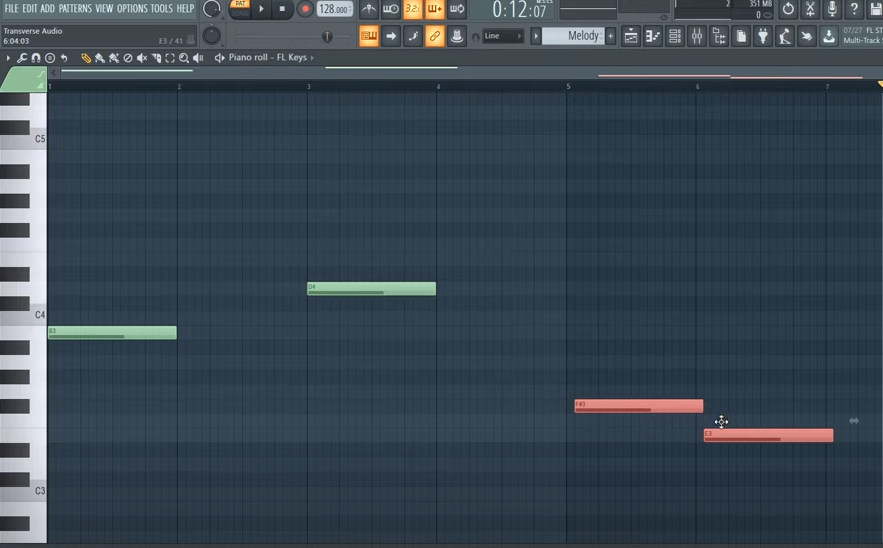Open the plugin picker plug icon
The image size is (883, 548).
click(763, 37)
